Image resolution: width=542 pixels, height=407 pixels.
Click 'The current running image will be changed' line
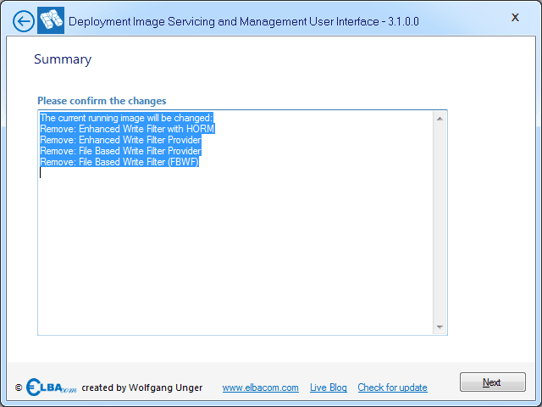[x=127, y=118]
